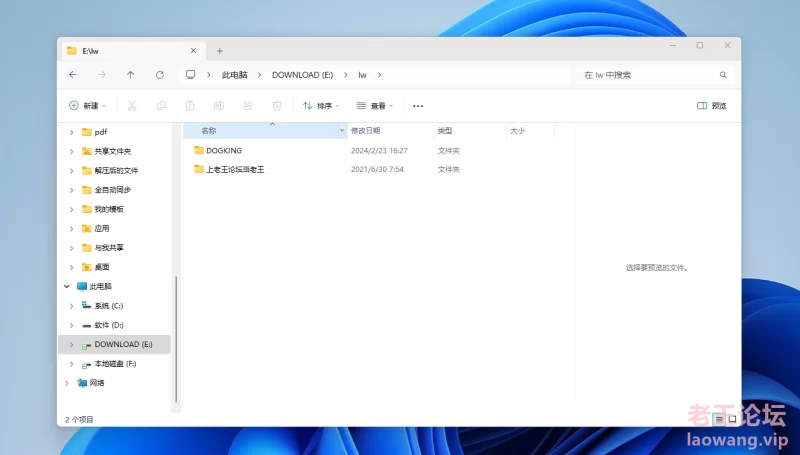Viewport: 800px width, 455px height.
Task: Select 我的模板 in navigation pane
Action: point(109,209)
